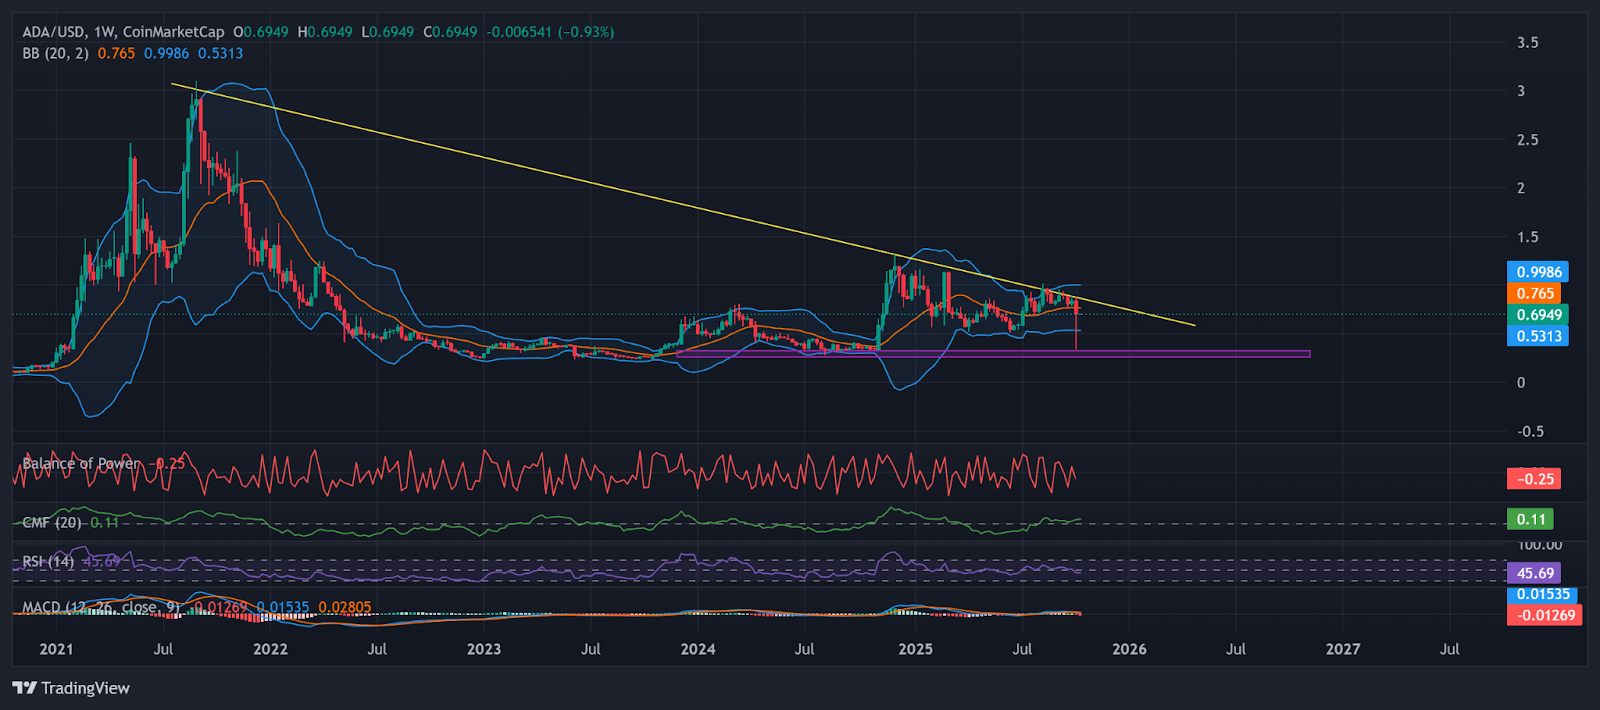The width and height of the screenshot is (1600, 710).
Task: Jump to 2026 on the time axis
Action: pos(1129,649)
